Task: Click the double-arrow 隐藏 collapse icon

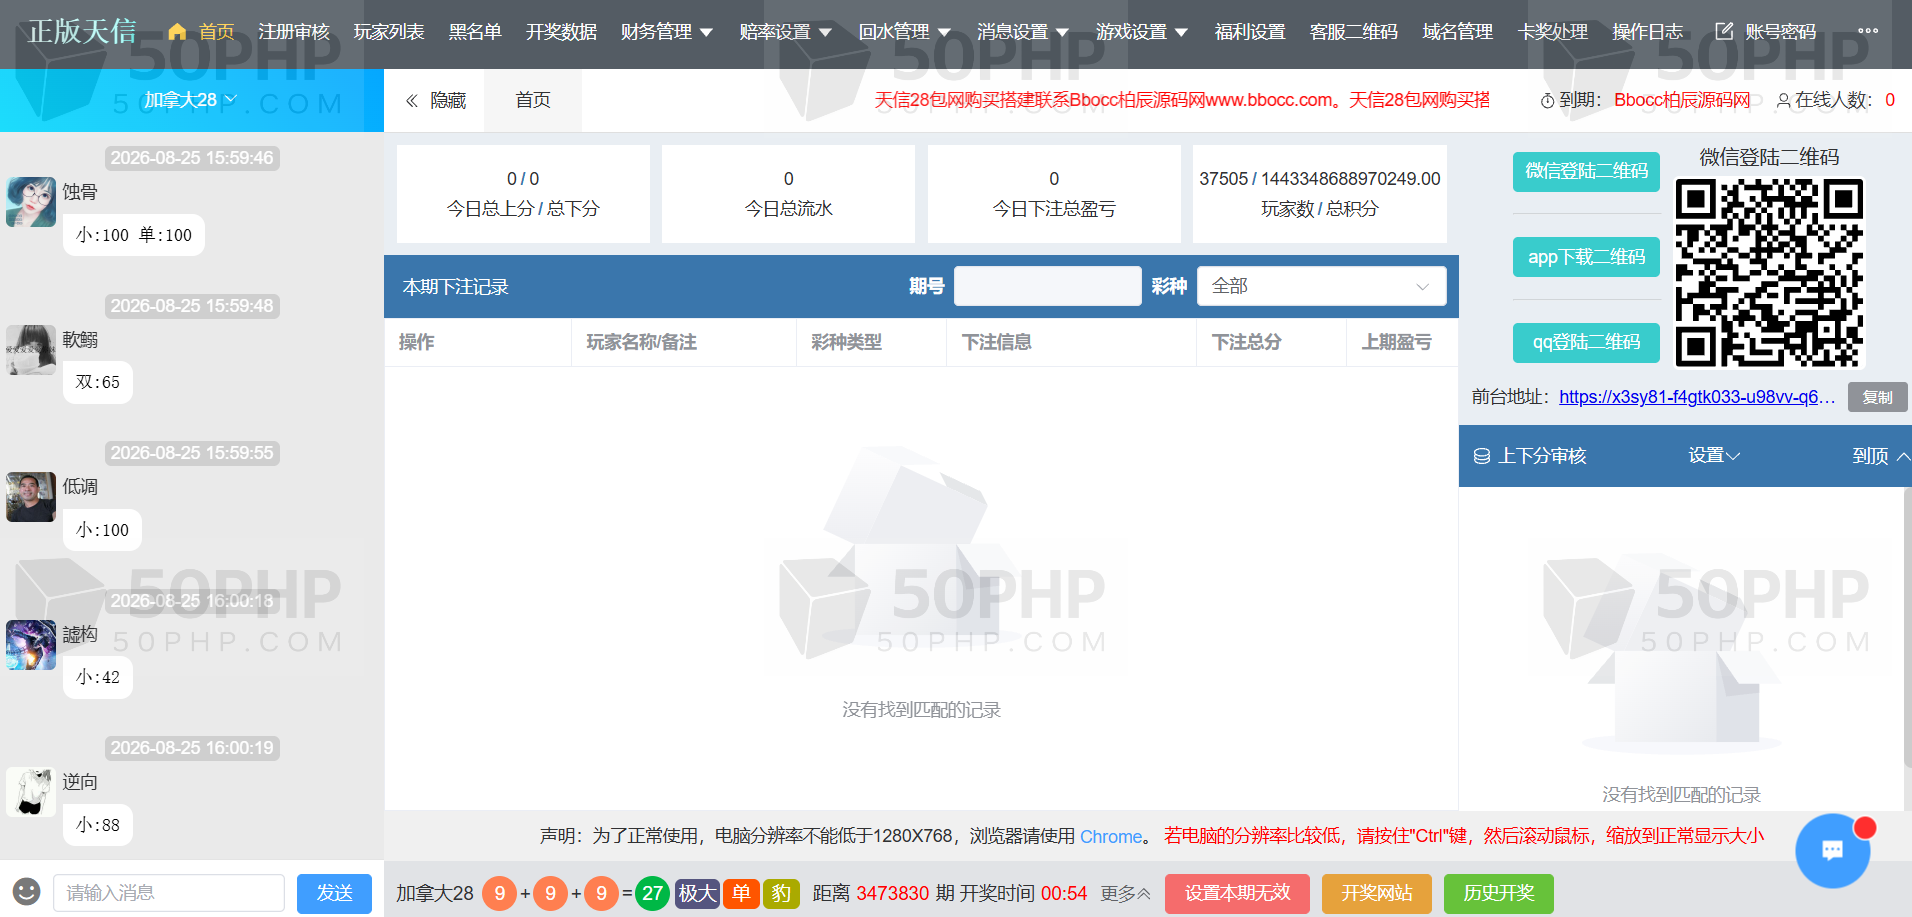Action: (x=412, y=100)
